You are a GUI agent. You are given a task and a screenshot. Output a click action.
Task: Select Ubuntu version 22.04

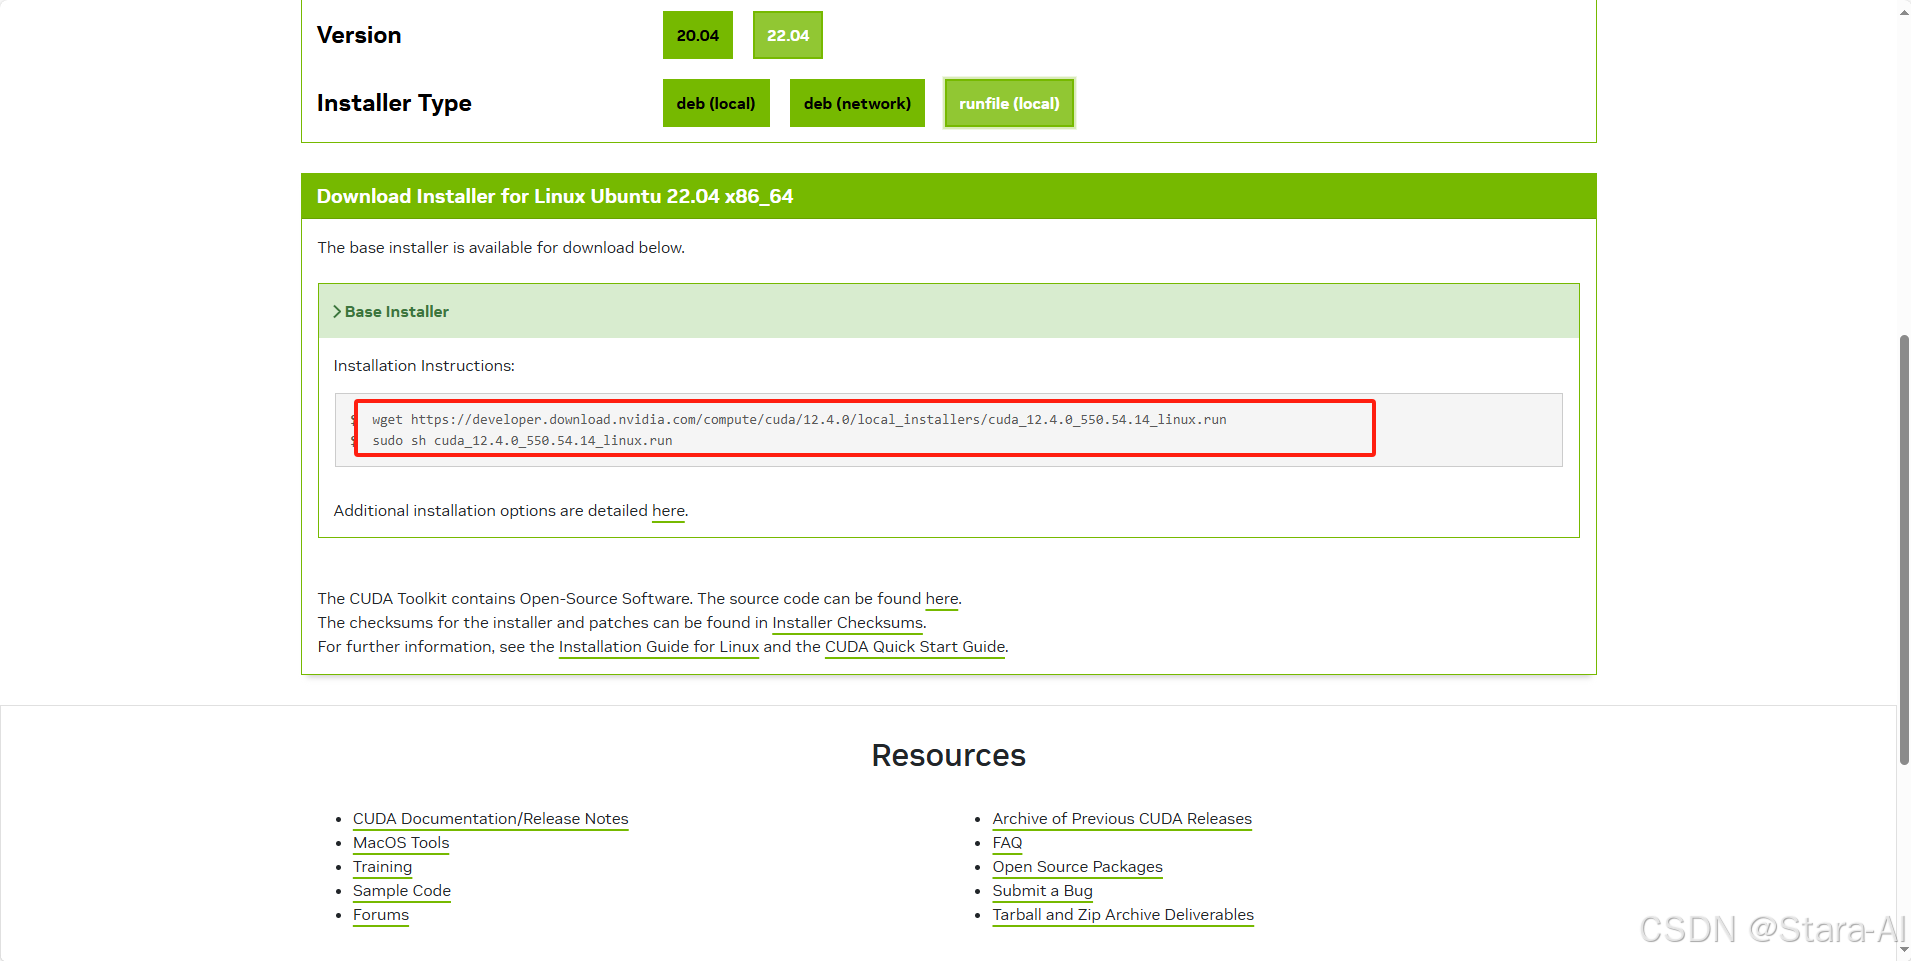788,35
